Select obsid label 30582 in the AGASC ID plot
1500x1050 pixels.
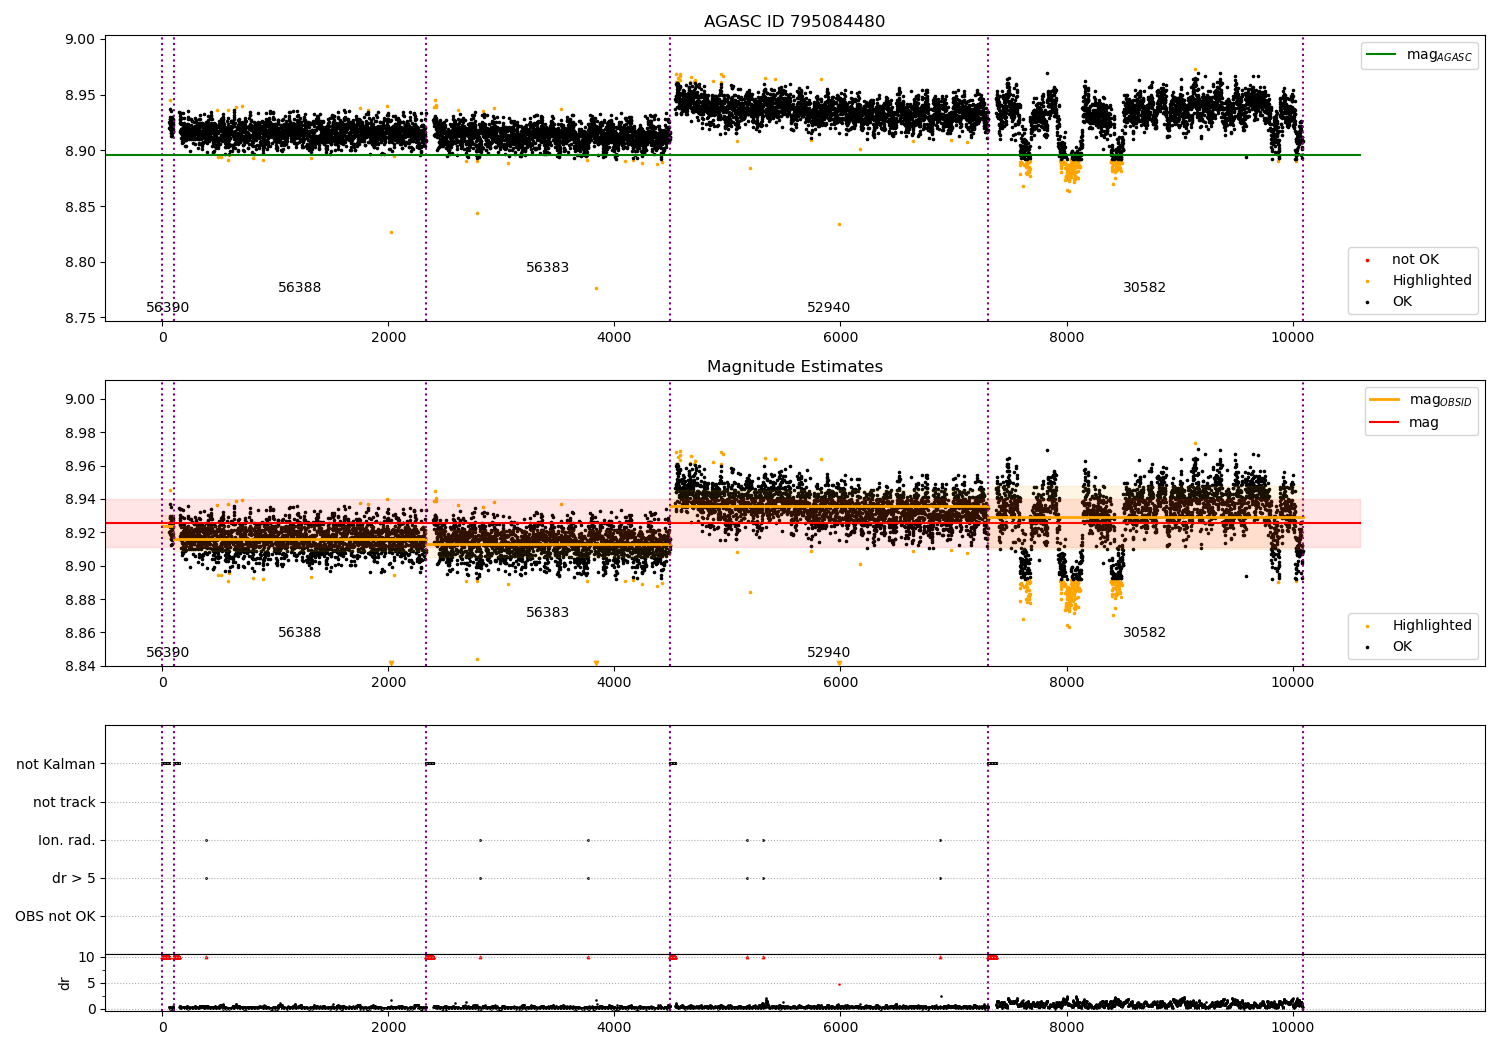click(x=1144, y=288)
